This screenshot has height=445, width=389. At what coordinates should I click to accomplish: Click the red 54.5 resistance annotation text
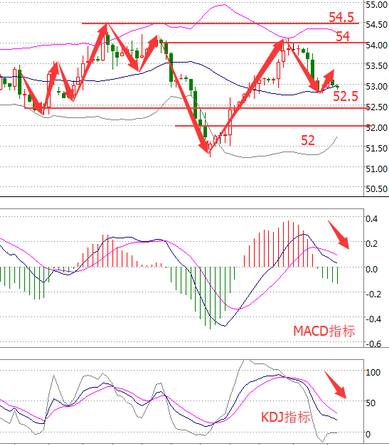[341, 17]
